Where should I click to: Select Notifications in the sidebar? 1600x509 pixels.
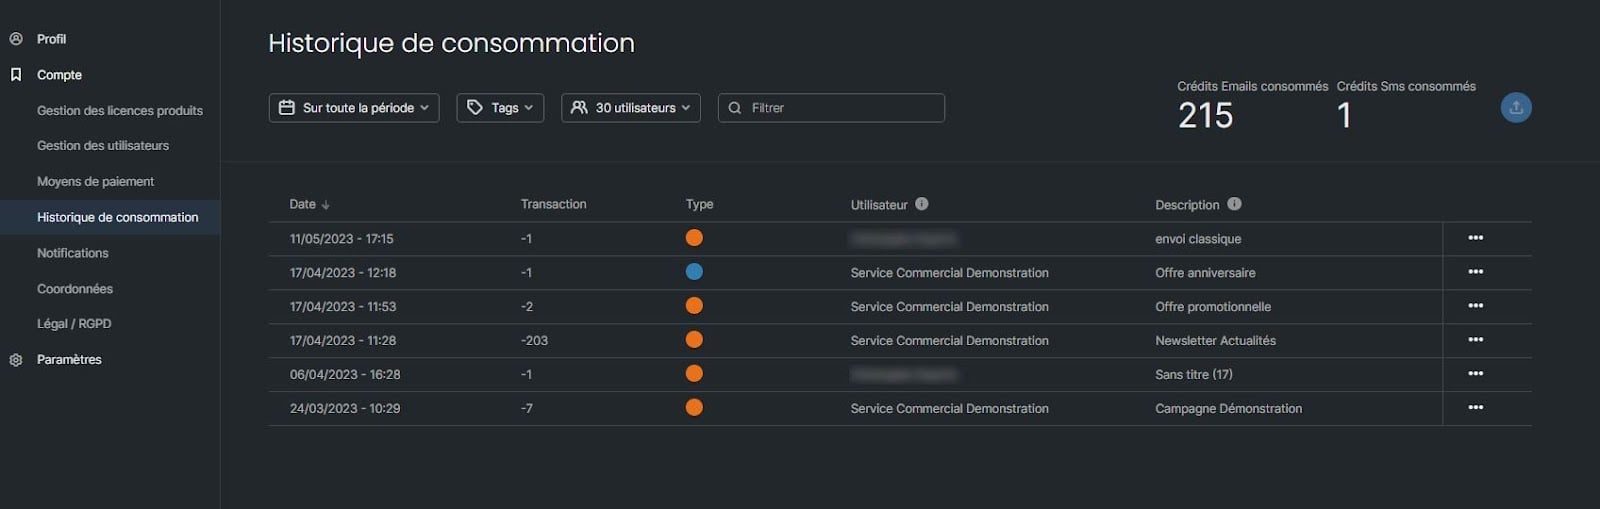[x=73, y=253]
